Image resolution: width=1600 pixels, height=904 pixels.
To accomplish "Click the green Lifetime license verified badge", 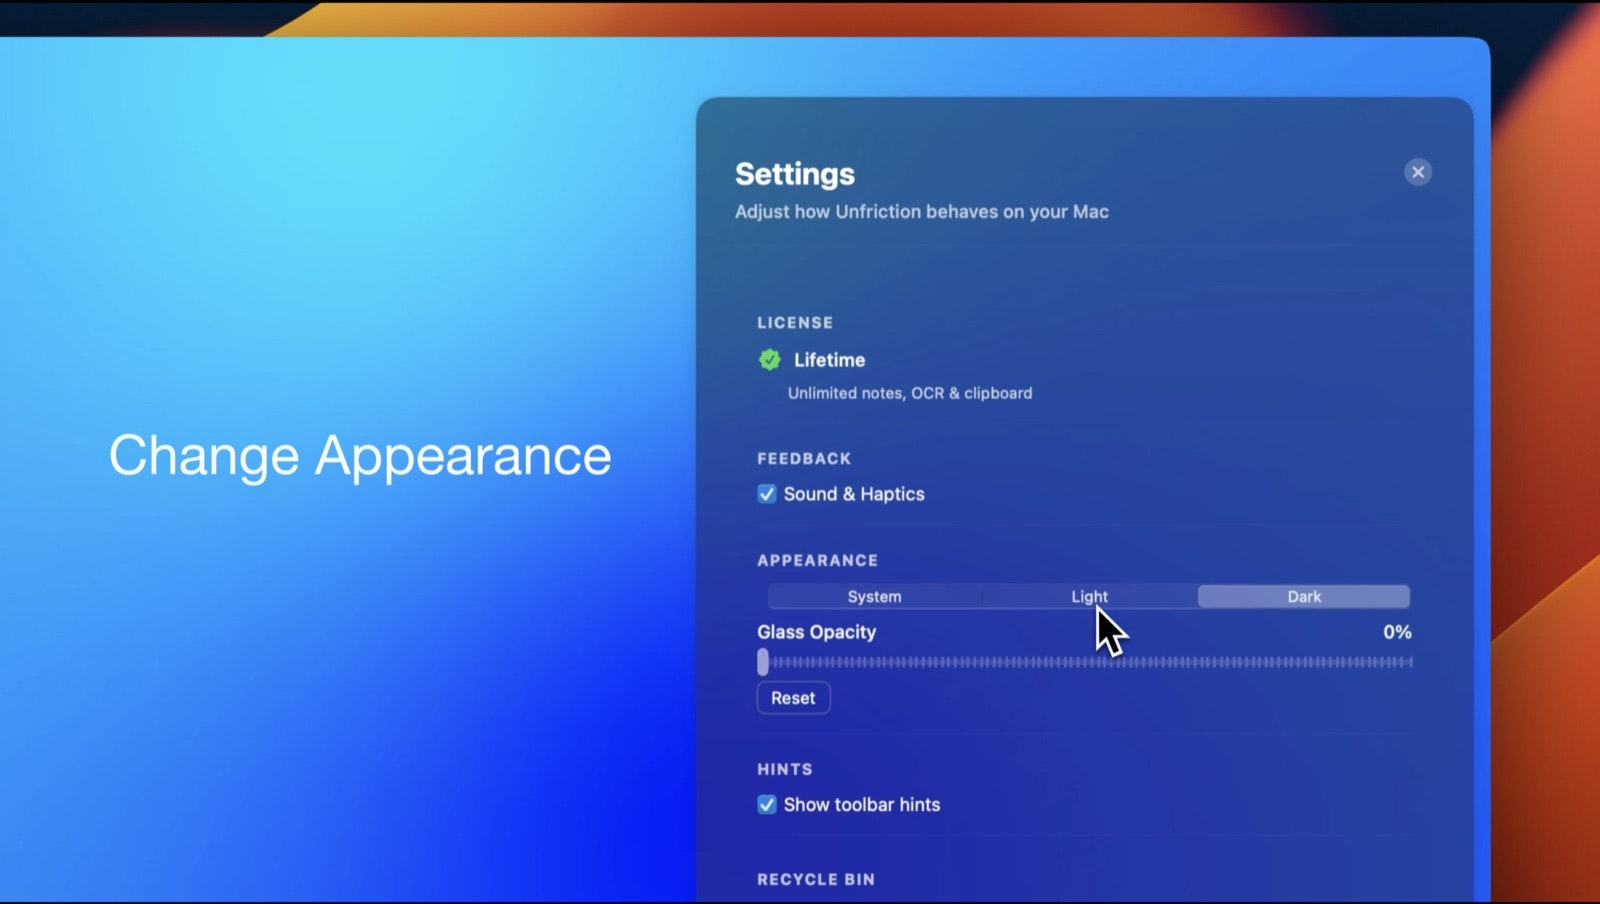I will point(769,360).
